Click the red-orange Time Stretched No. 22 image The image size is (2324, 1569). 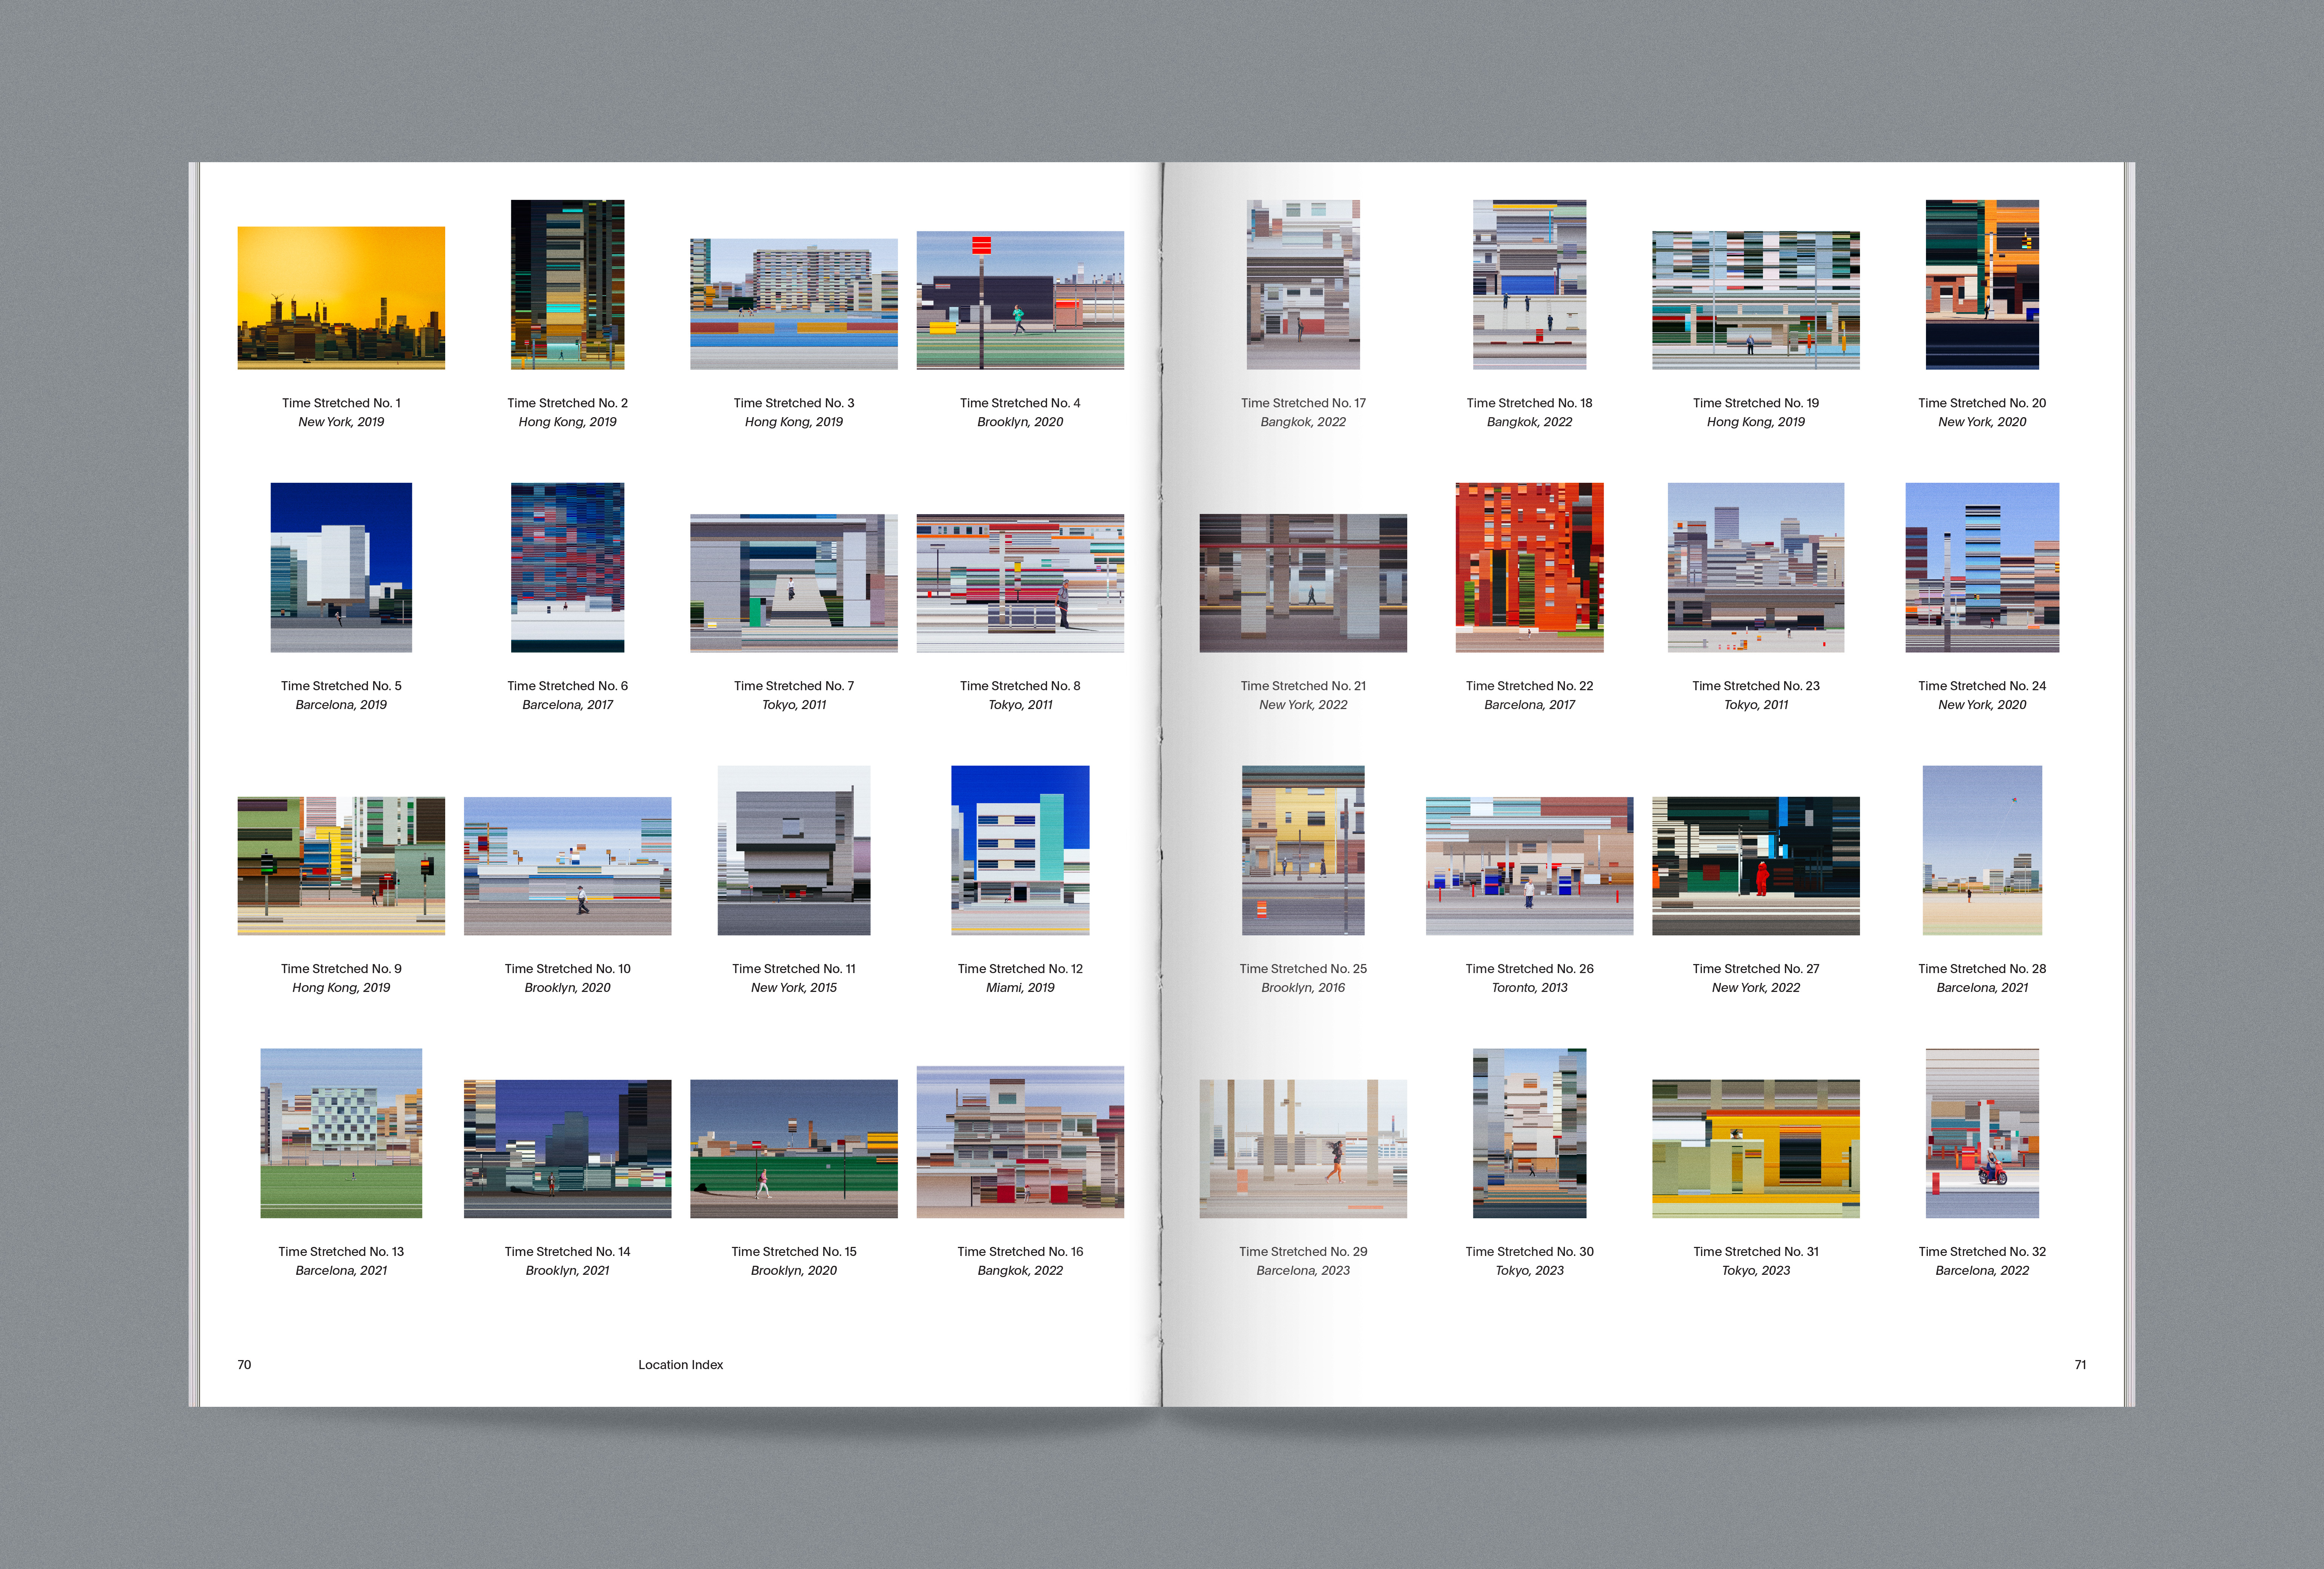pyautogui.click(x=1529, y=567)
